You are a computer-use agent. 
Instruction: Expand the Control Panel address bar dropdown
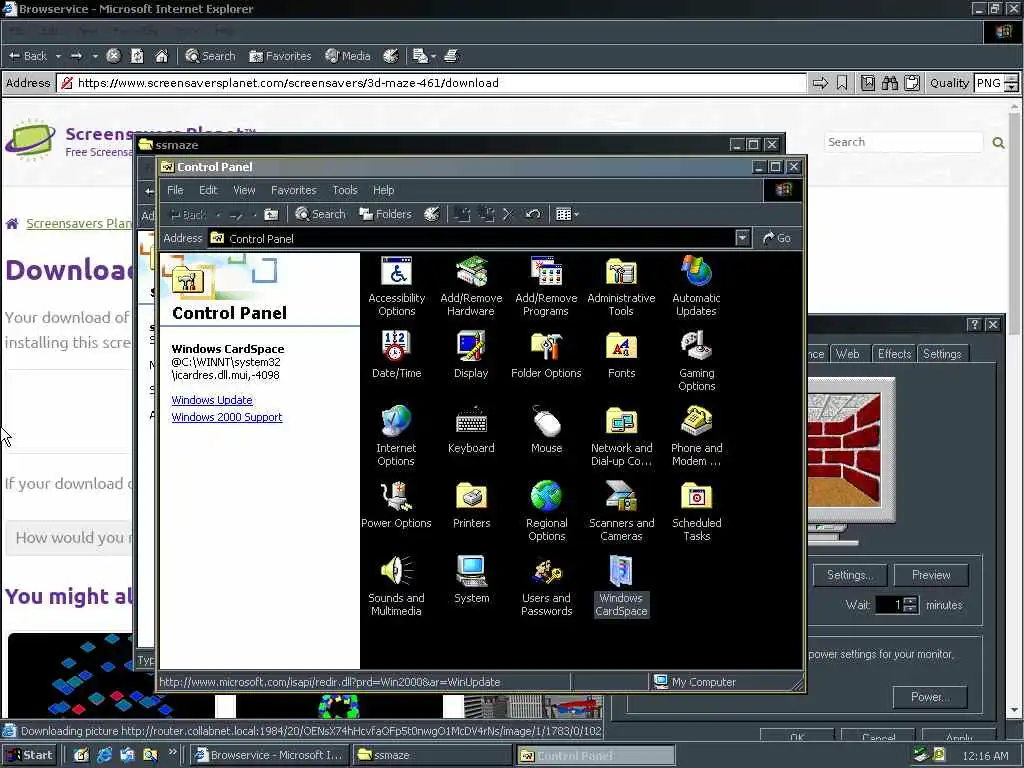743,238
